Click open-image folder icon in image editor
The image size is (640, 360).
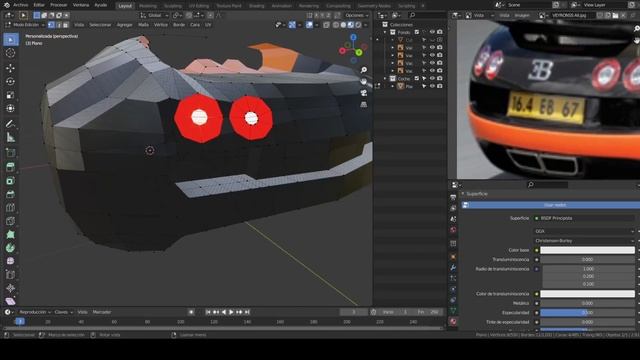(616, 16)
